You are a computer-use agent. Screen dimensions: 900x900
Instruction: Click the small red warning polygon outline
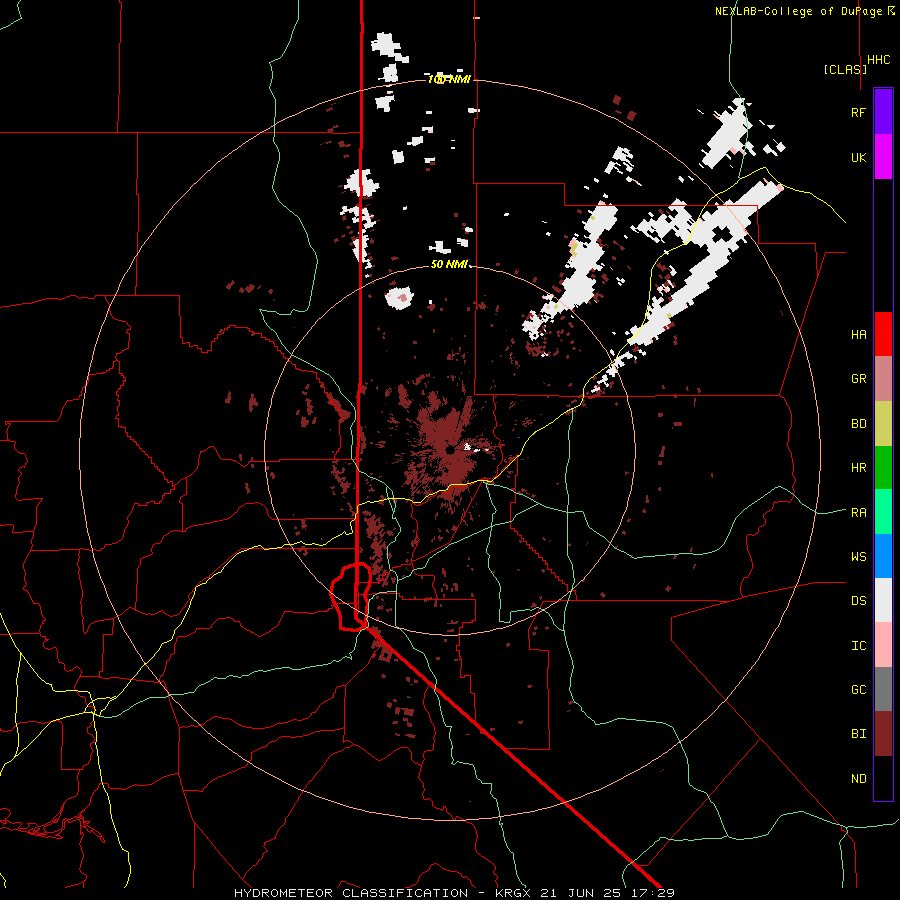pos(351,597)
